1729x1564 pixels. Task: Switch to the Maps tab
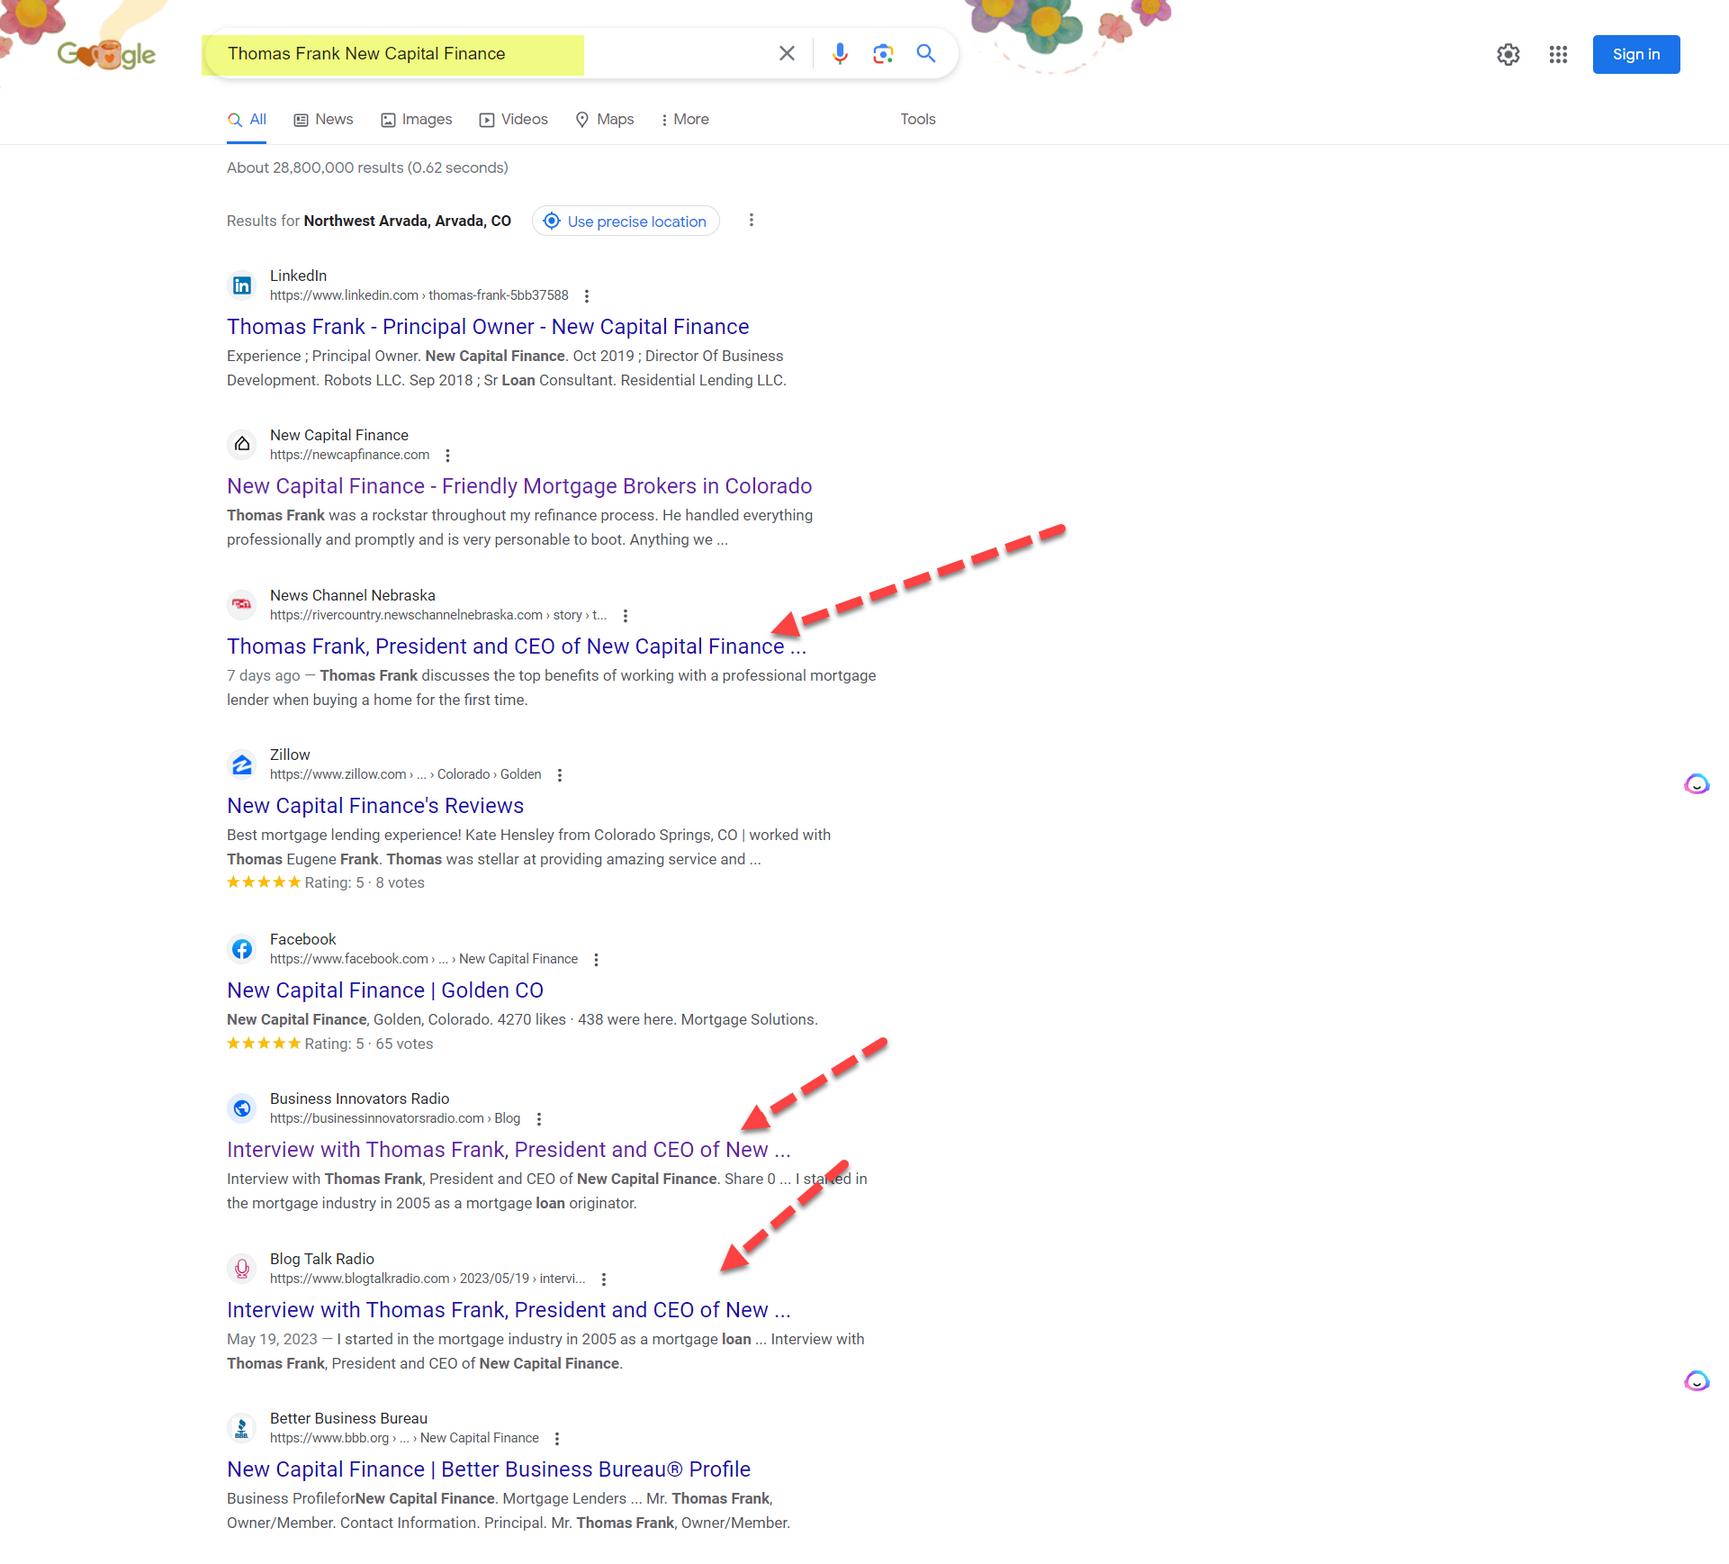[604, 120]
